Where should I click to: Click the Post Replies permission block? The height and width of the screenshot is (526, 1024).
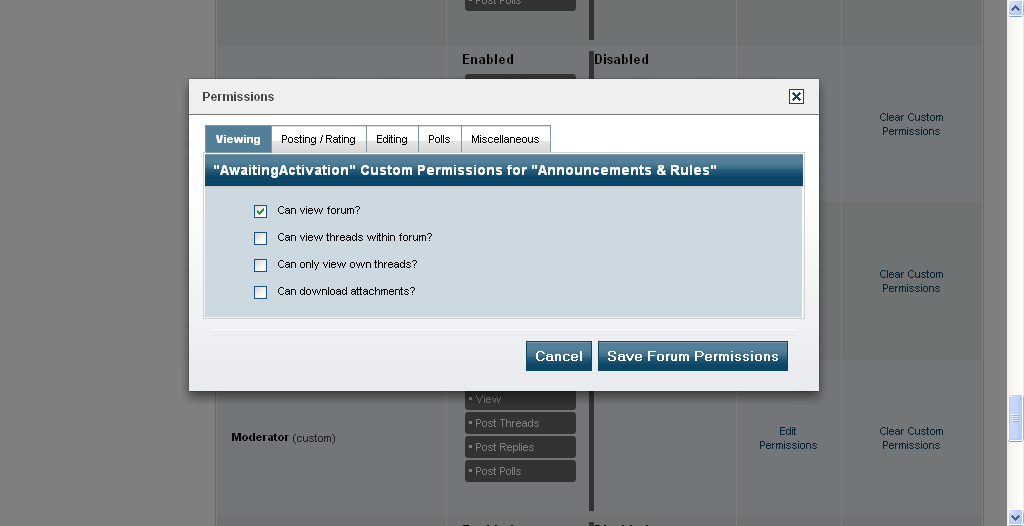[x=520, y=447]
